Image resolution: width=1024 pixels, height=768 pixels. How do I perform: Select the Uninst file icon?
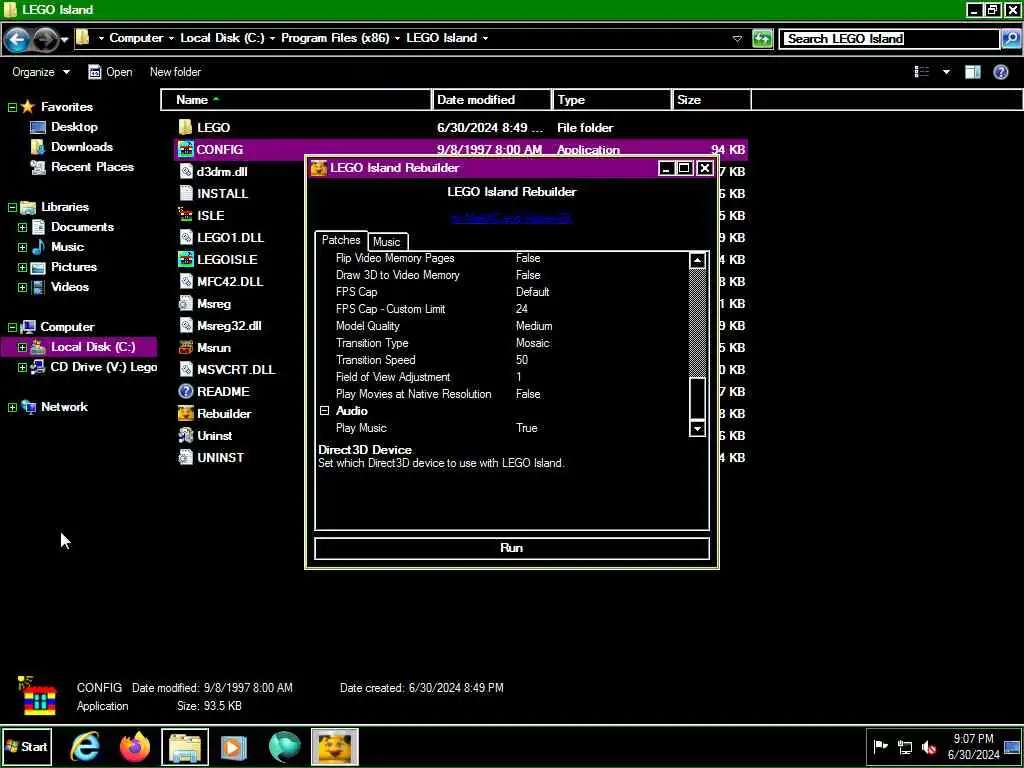coord(185,436)
